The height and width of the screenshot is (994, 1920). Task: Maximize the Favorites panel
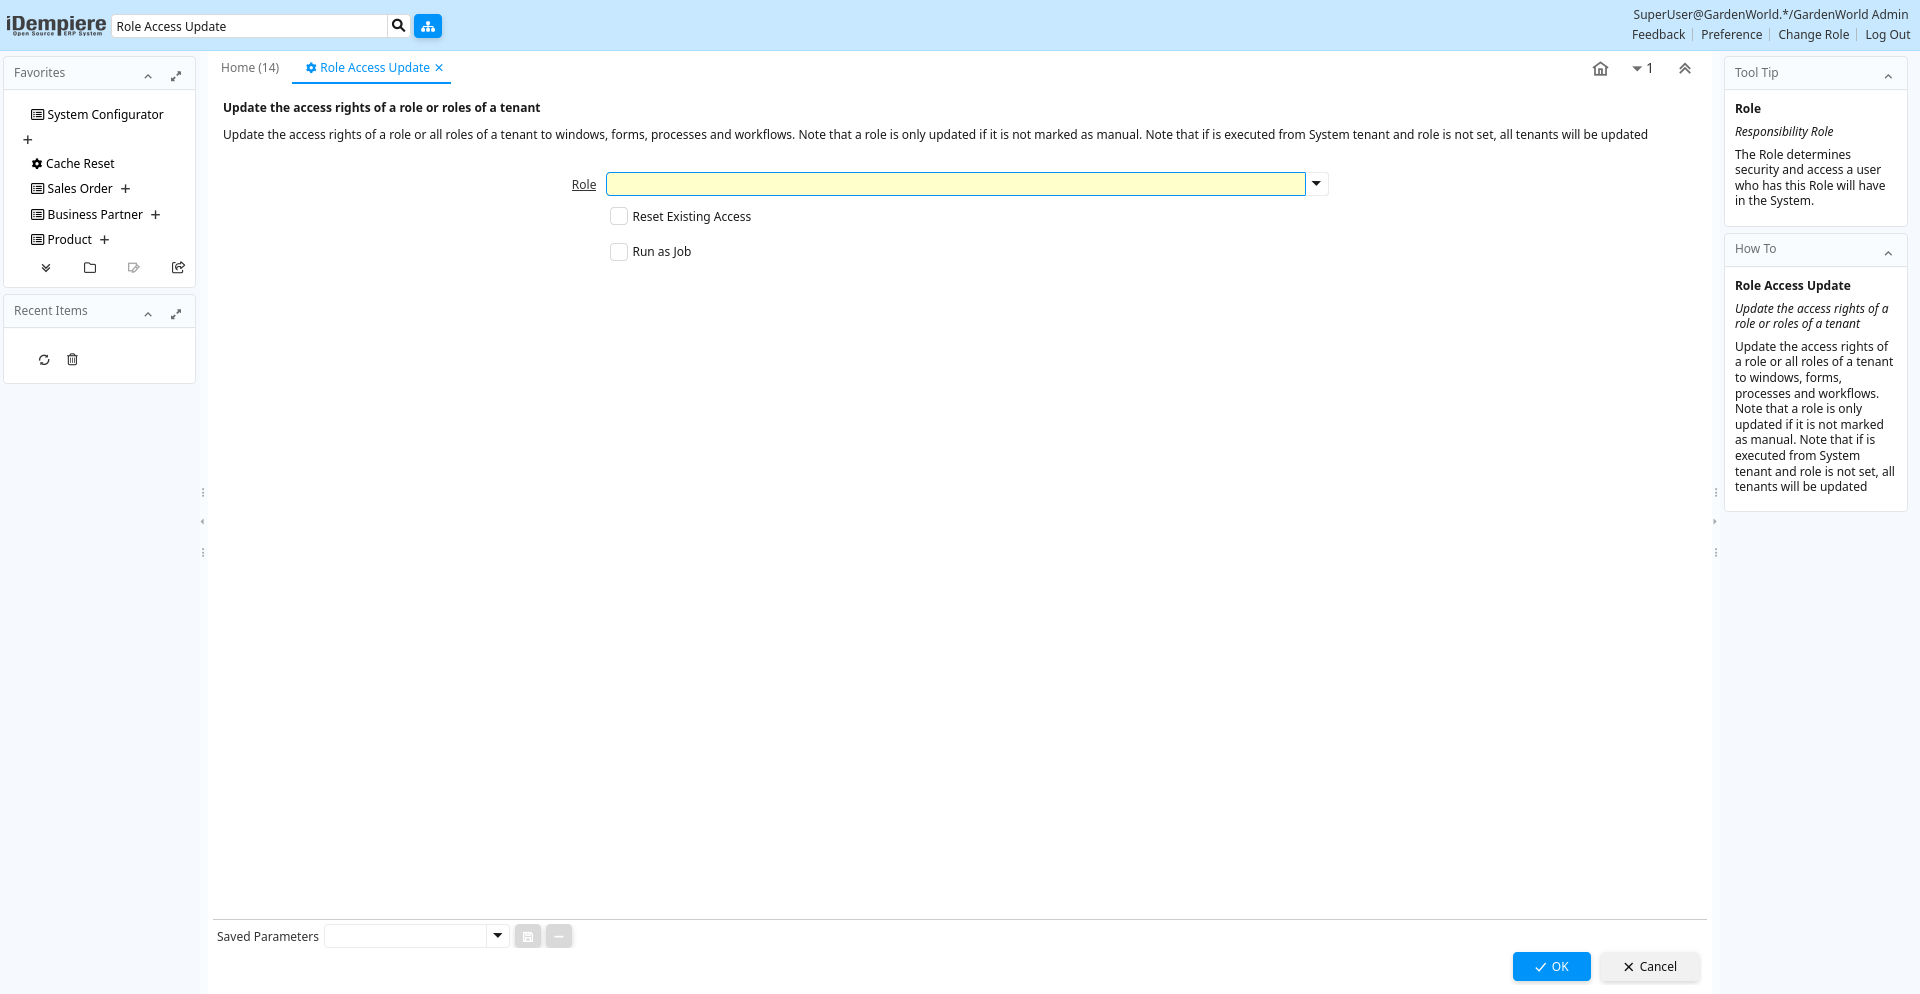(176, 76)
